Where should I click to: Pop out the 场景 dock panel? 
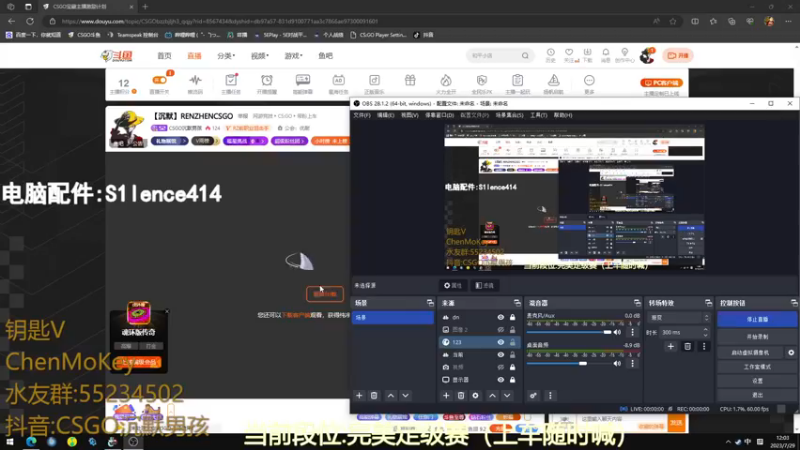(430, 303)
